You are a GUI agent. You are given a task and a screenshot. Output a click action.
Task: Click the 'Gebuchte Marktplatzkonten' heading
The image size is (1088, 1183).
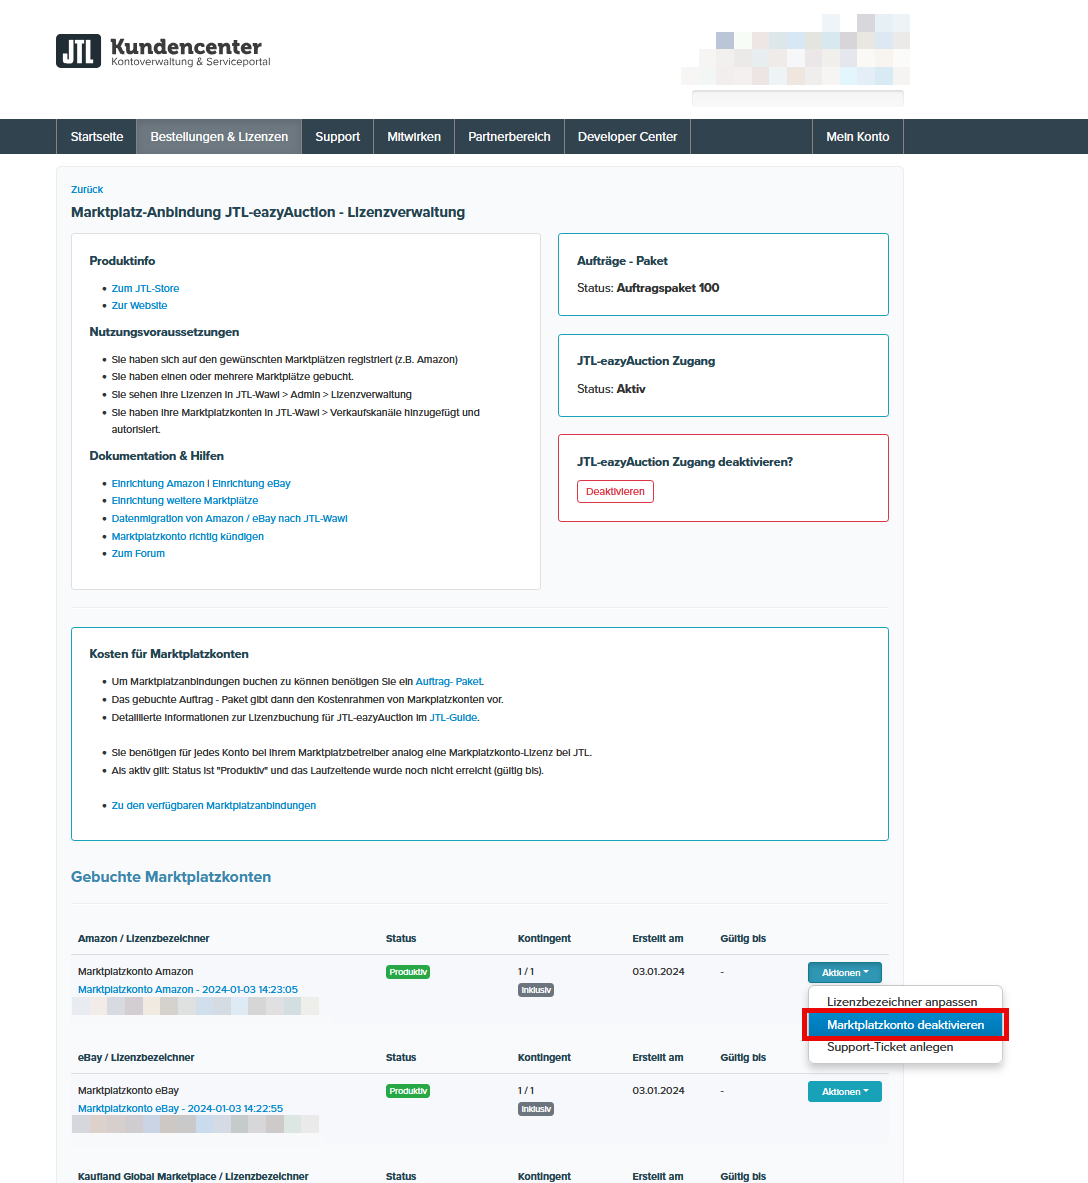[171, 877]
